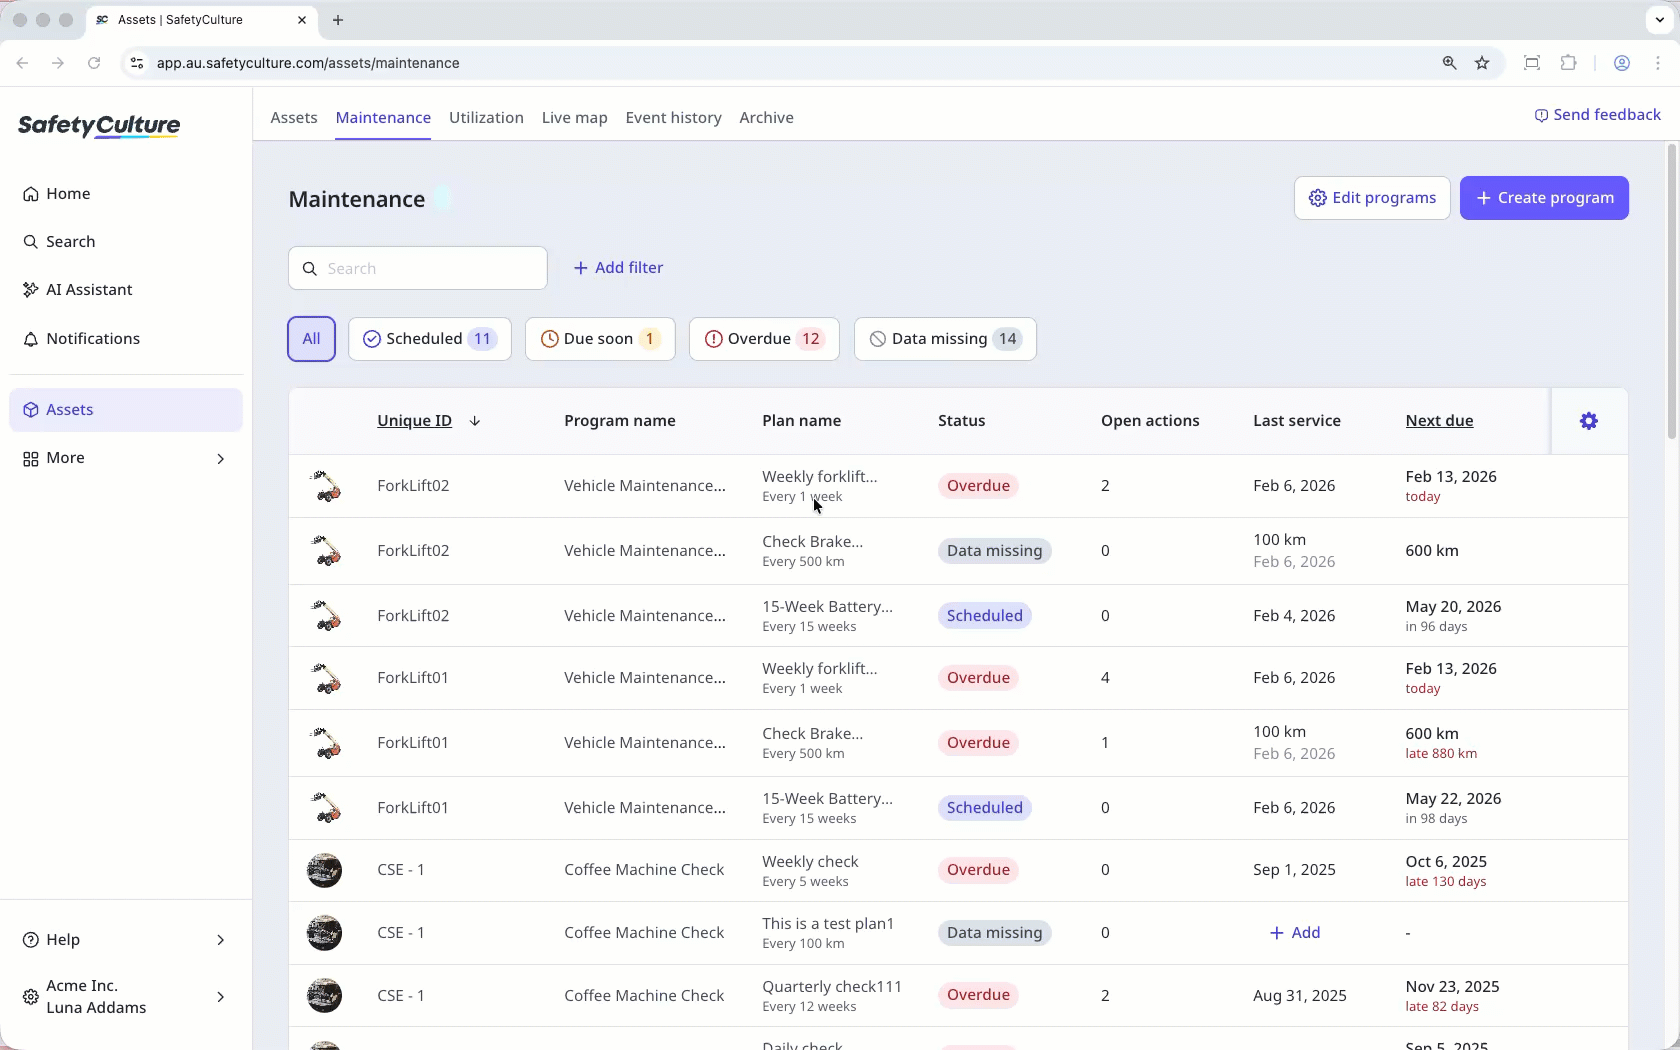
Task: Click the maintenance Search field
Action: click(418, 268)
